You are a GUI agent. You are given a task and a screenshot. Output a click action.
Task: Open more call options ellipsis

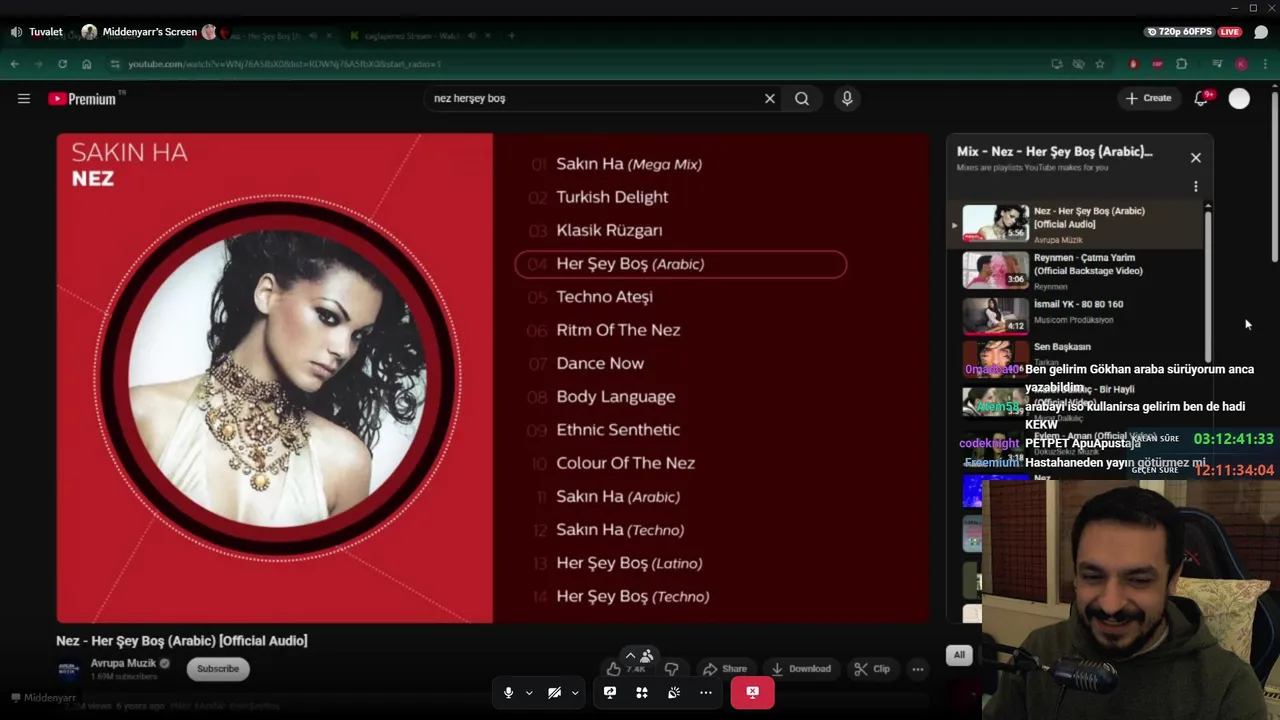[706, 692]
